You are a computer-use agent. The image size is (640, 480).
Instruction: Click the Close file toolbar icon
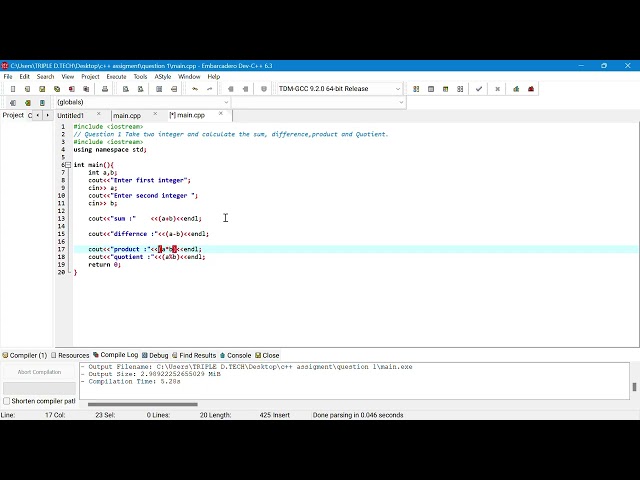pyautogui.click(x=71, y=89)
